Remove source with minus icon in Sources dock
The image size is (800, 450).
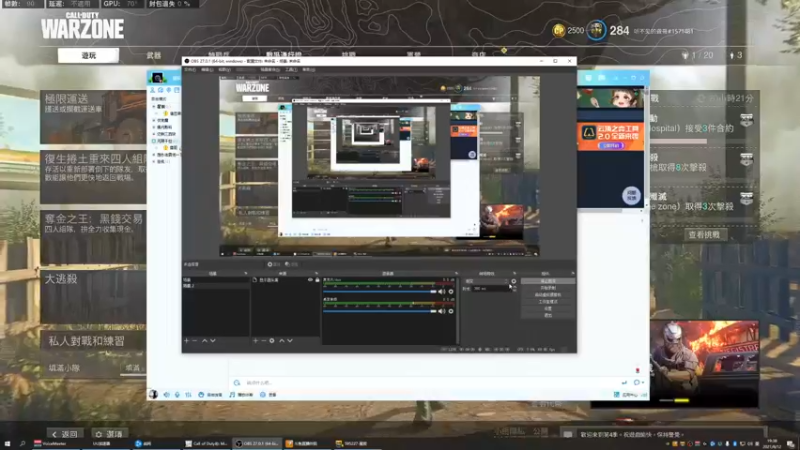[x=264, y=340]
